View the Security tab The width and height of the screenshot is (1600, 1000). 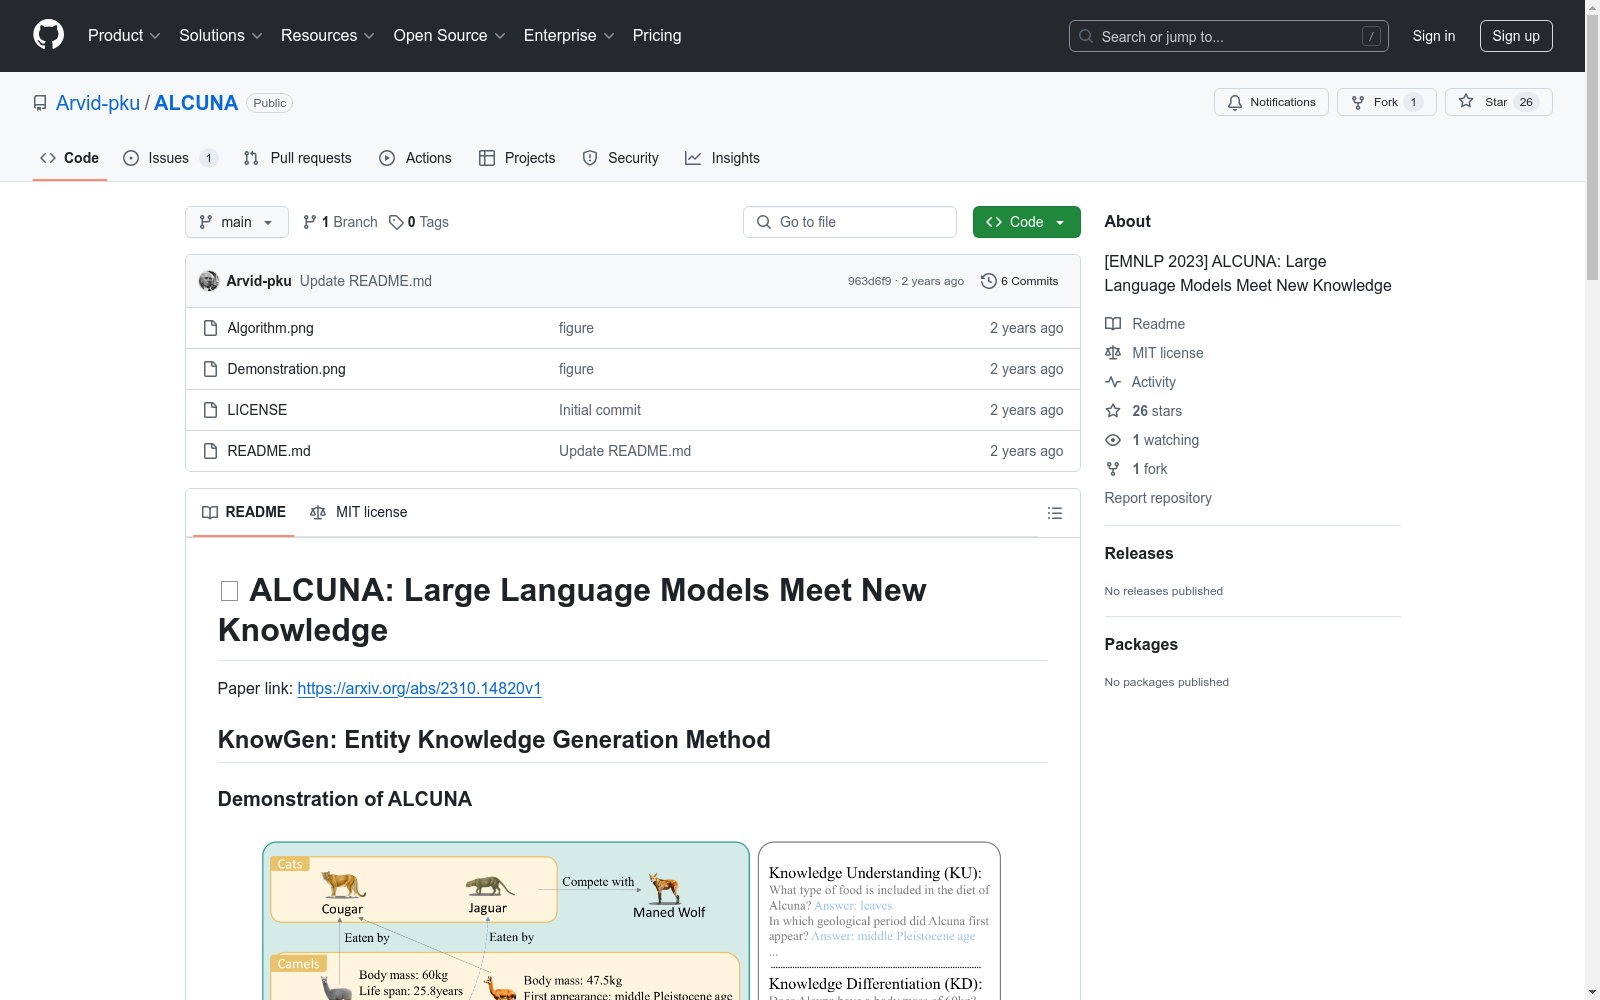coord(621,158)
